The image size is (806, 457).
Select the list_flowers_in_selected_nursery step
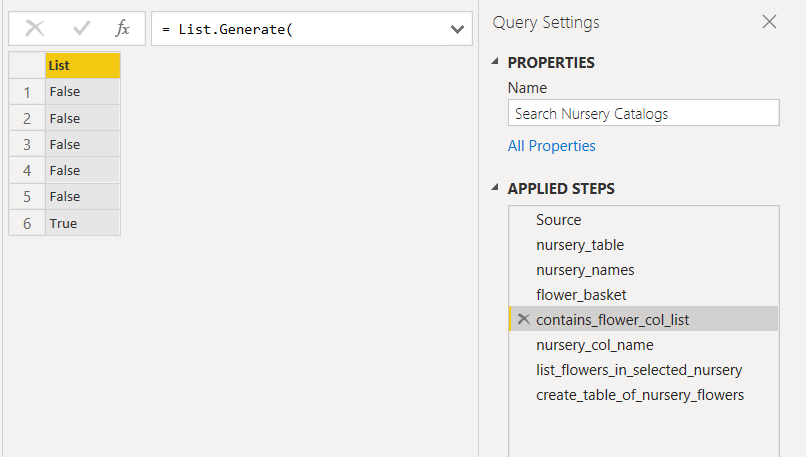[644, 370]
